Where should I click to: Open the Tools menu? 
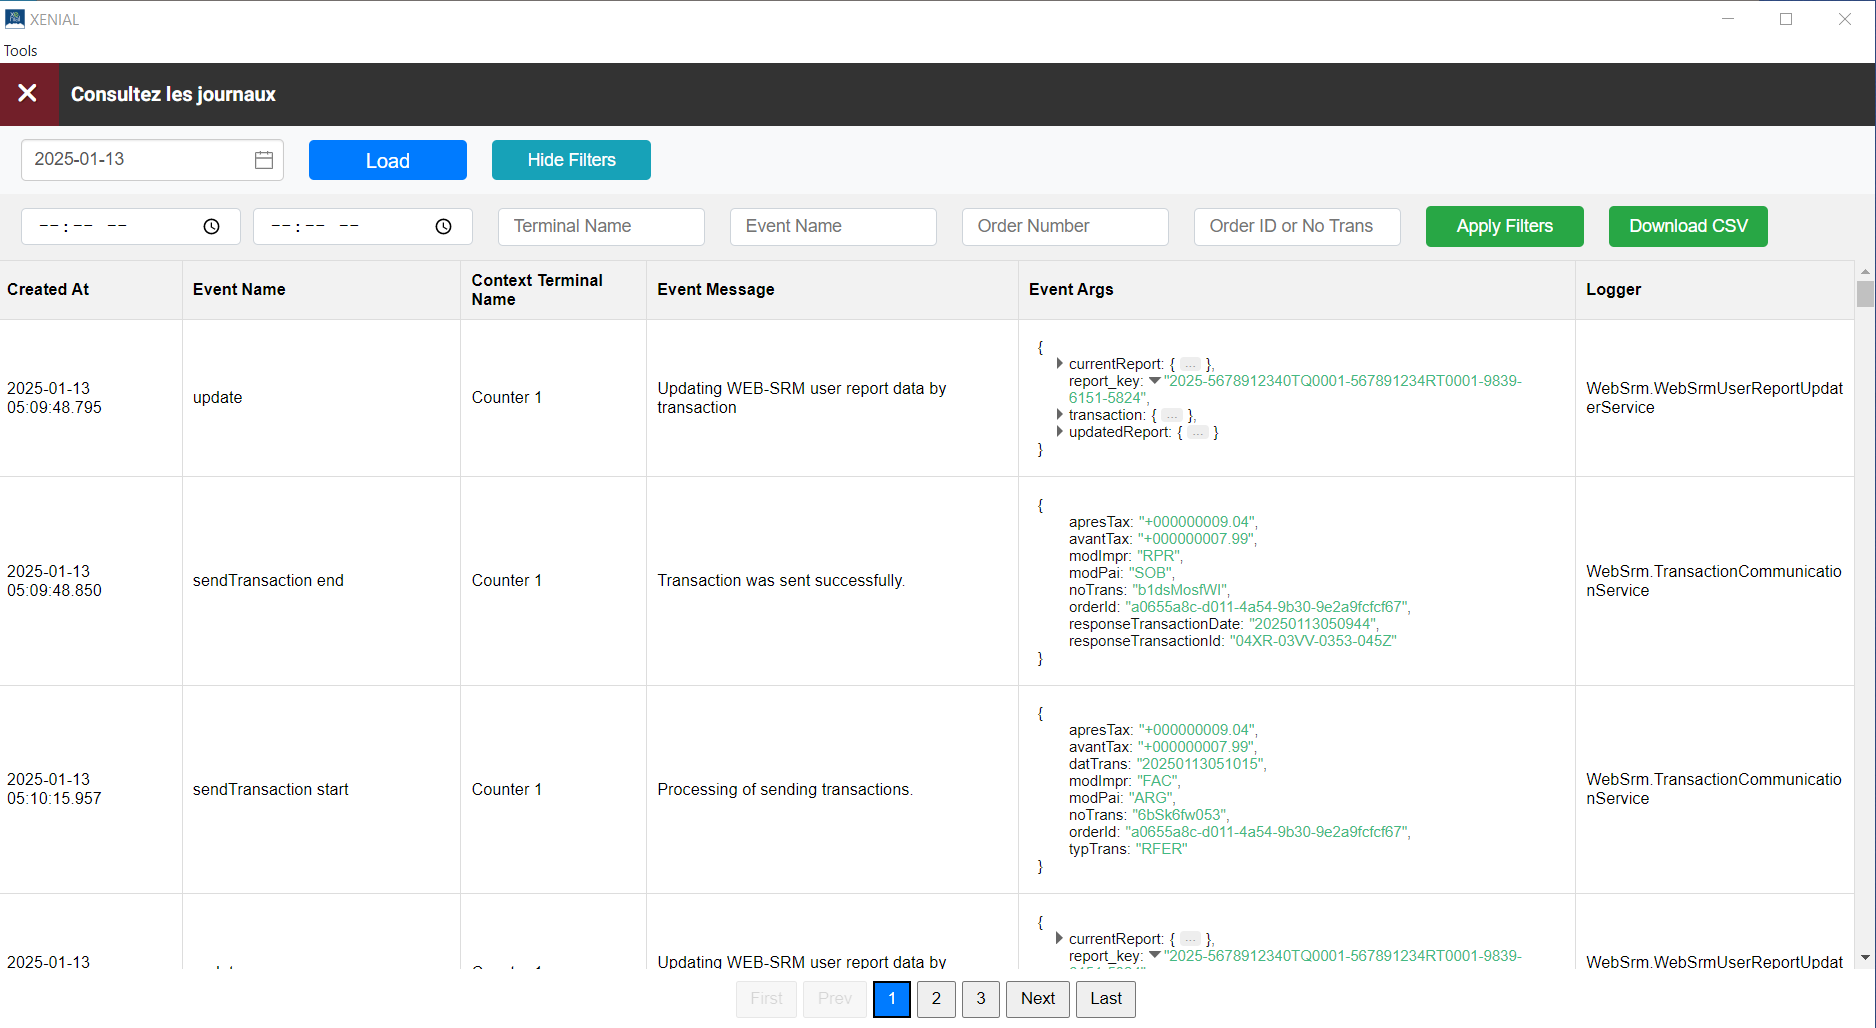point(21,51)
